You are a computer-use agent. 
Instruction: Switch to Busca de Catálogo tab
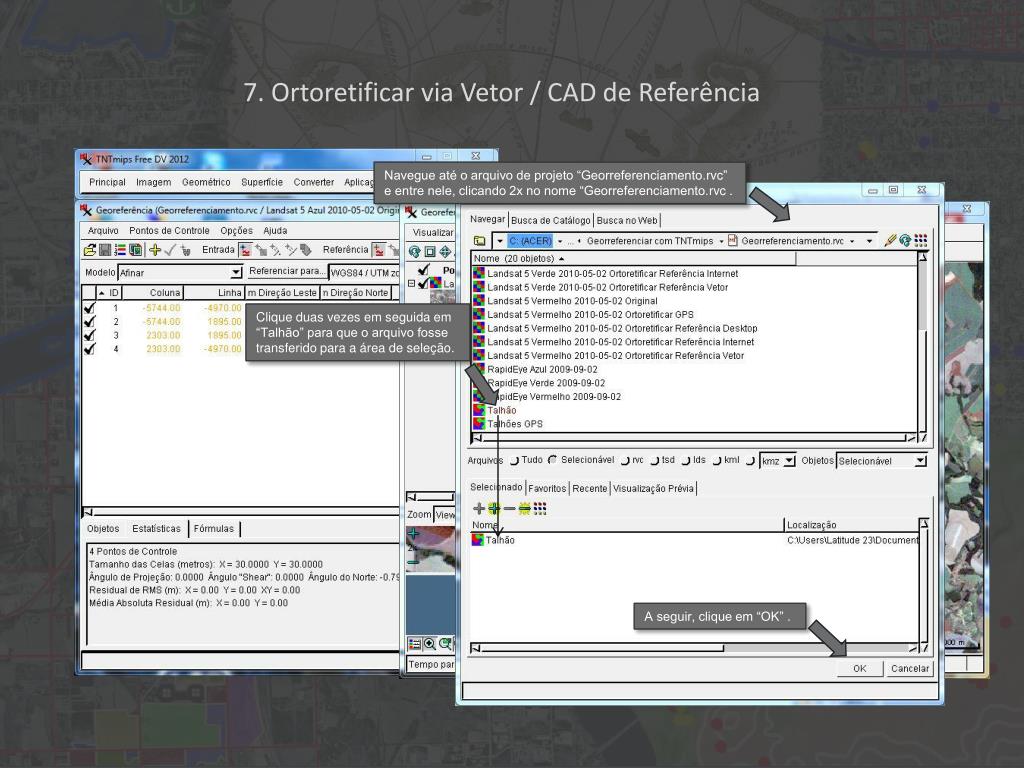coord(551,220)
